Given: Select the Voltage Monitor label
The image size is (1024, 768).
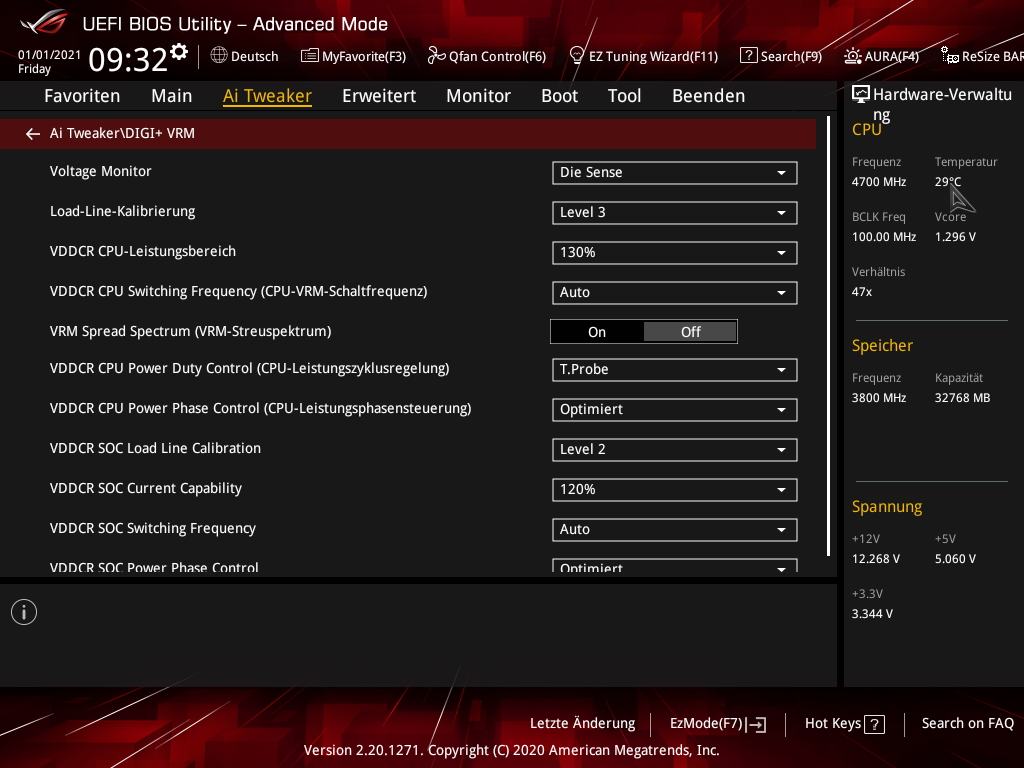Looking at the screenshot, I should pyautogui.click(x=101, y=171).
